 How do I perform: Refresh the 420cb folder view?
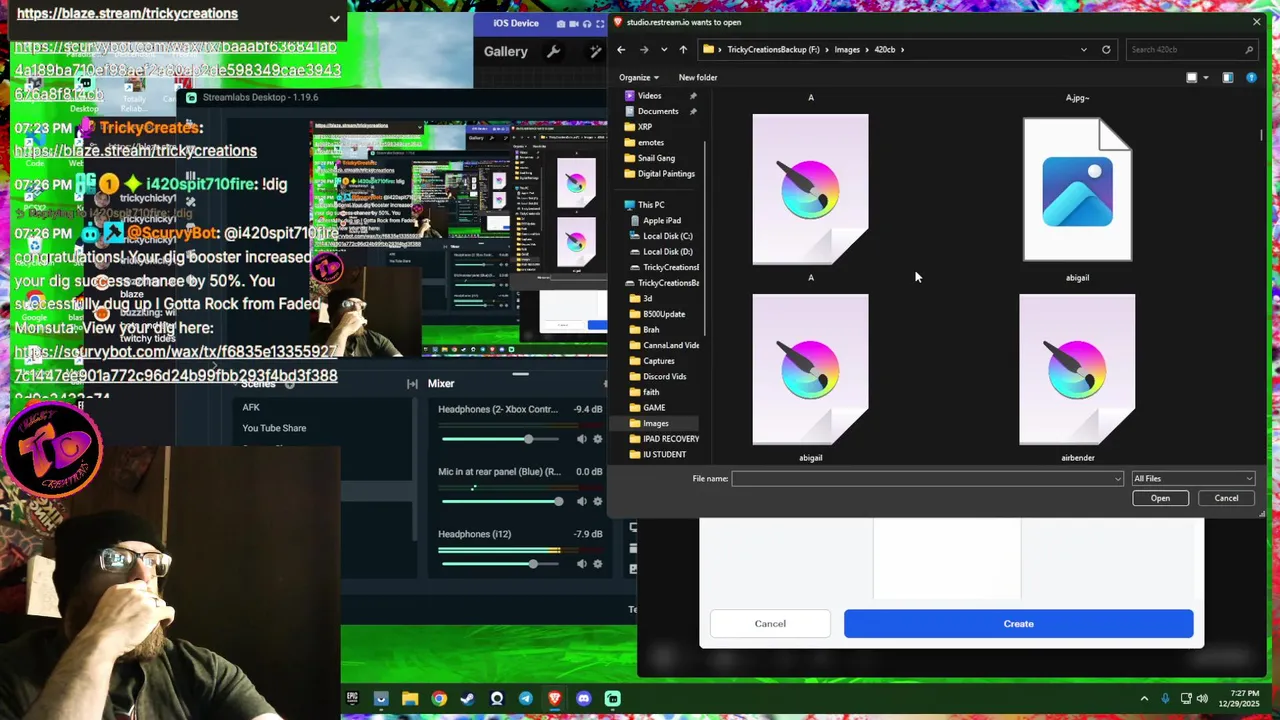tap(1106, 49)
